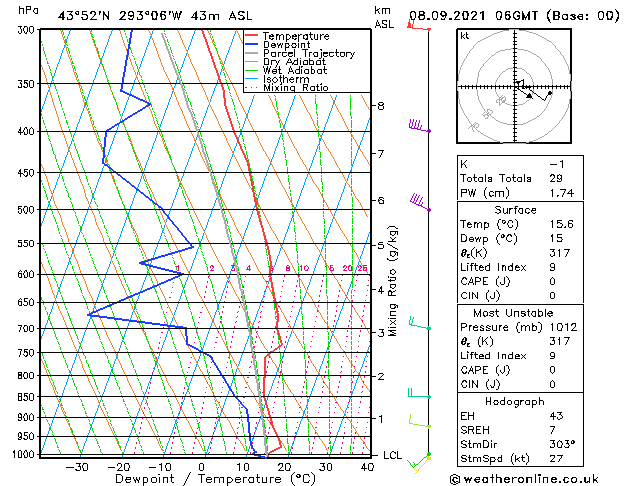
Task: Click the EH value 43
Action: click(x=556, y=416)
